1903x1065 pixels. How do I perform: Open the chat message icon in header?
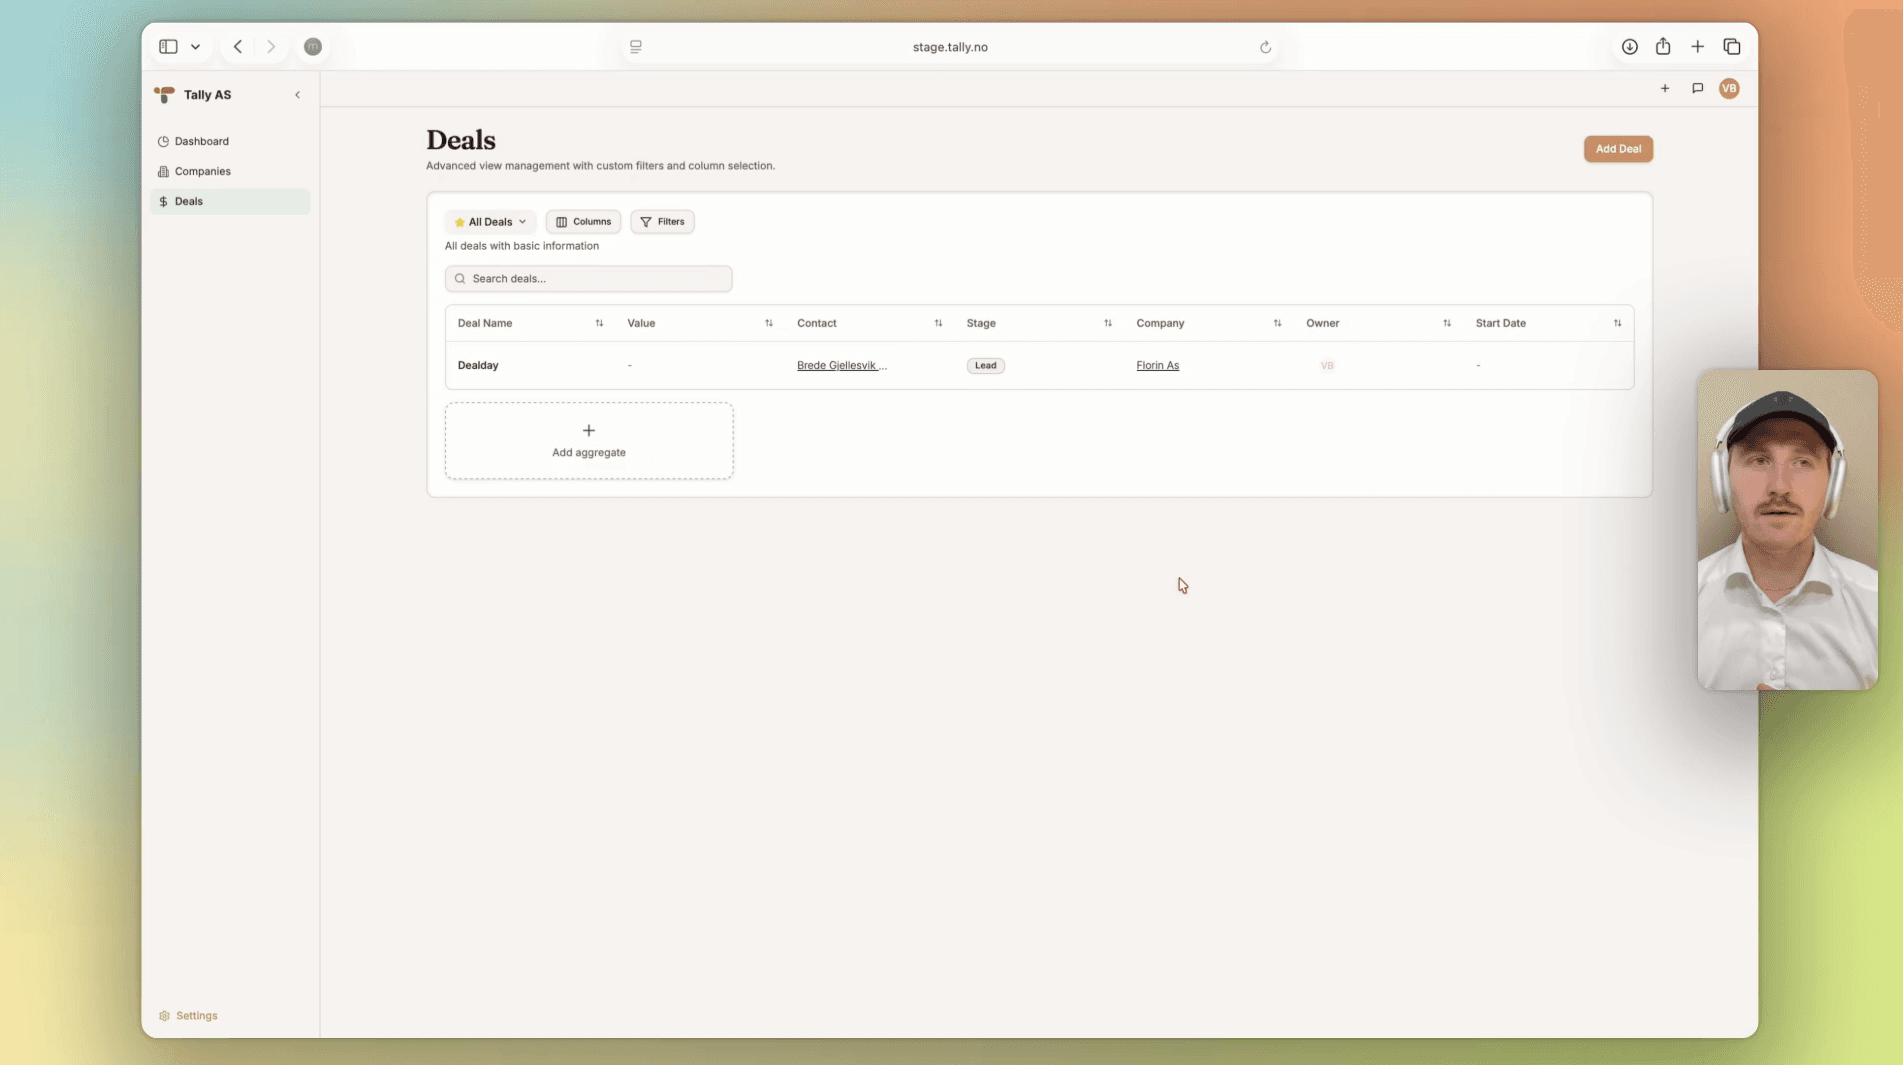tap(1698, 89)
